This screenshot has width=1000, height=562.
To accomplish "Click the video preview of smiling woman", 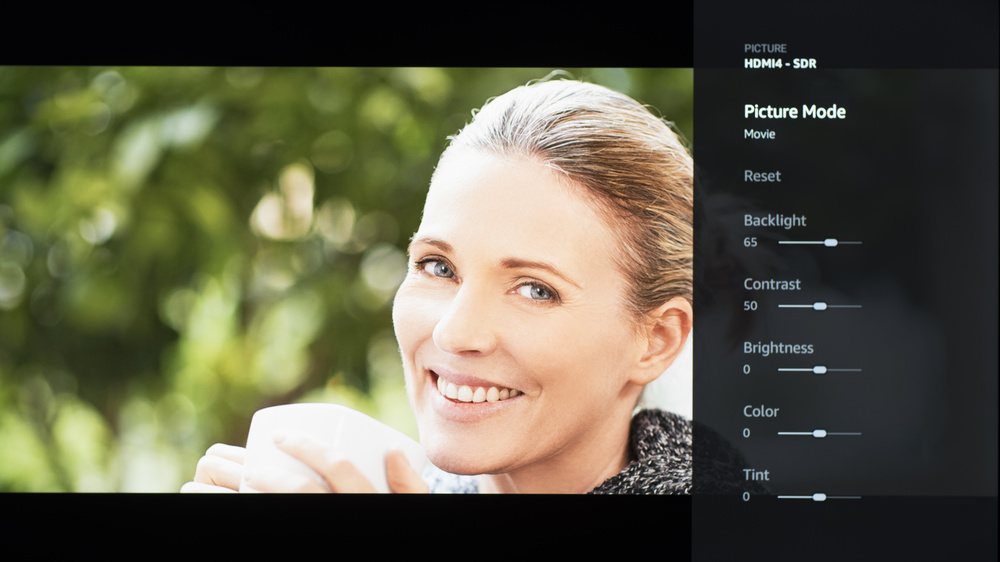I will 346,280.
